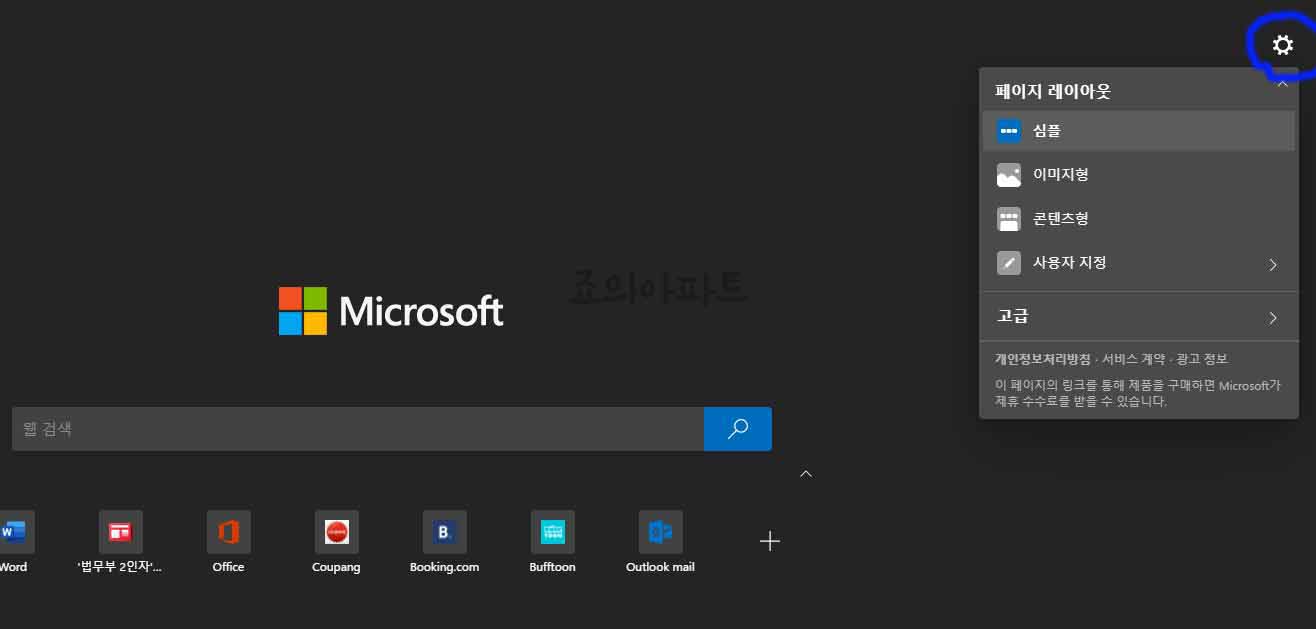
Task: Click the Microsoft logo
Action: 391,311
